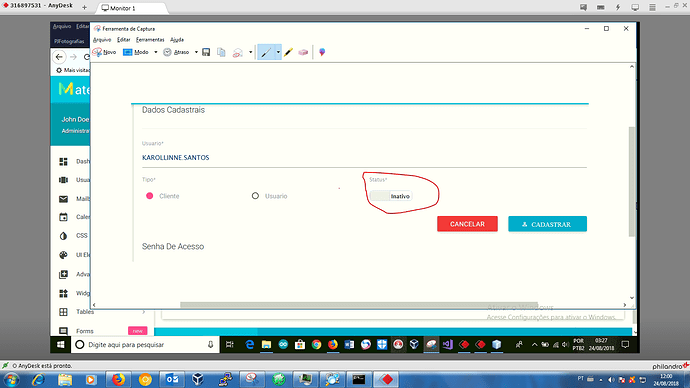Select the highlighter tool
The width and height of the screenshot is (690, 388).
(x=288, y=52)
